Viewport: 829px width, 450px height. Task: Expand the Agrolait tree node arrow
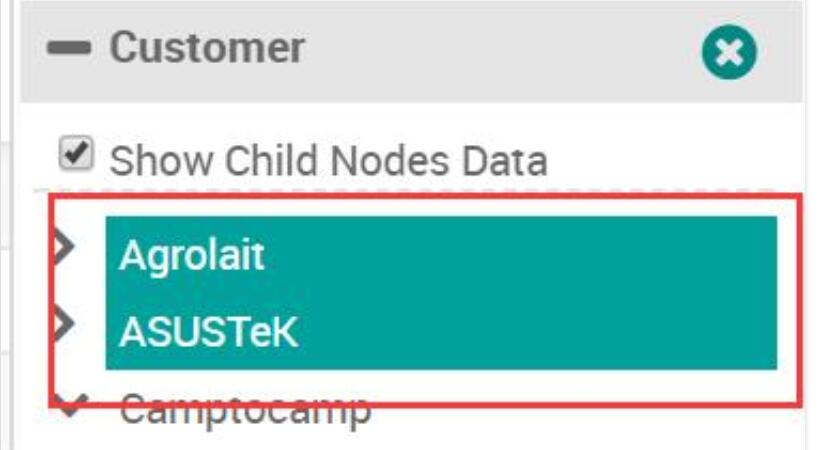(66, 251)
